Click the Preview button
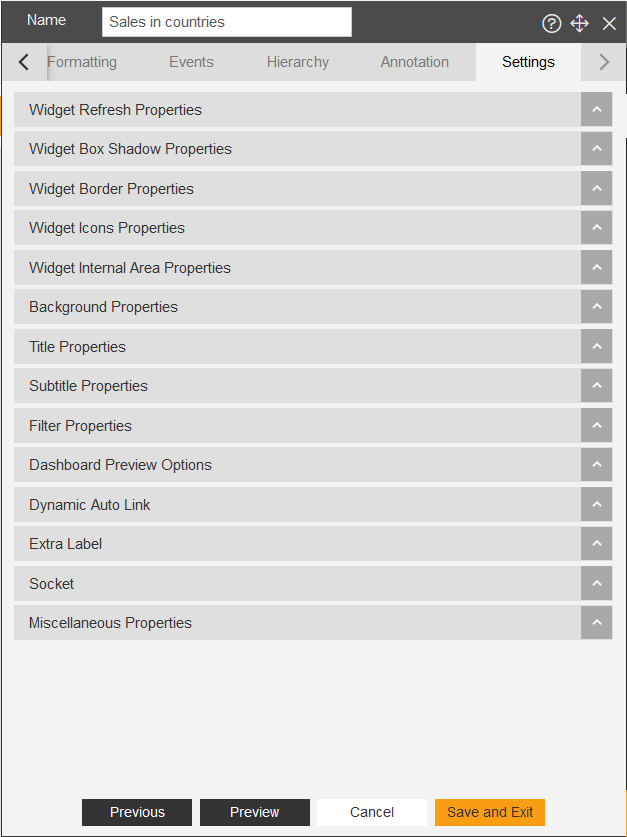This screenshot has width=627, height=837. pyautogui.click(x=255, y=812)
